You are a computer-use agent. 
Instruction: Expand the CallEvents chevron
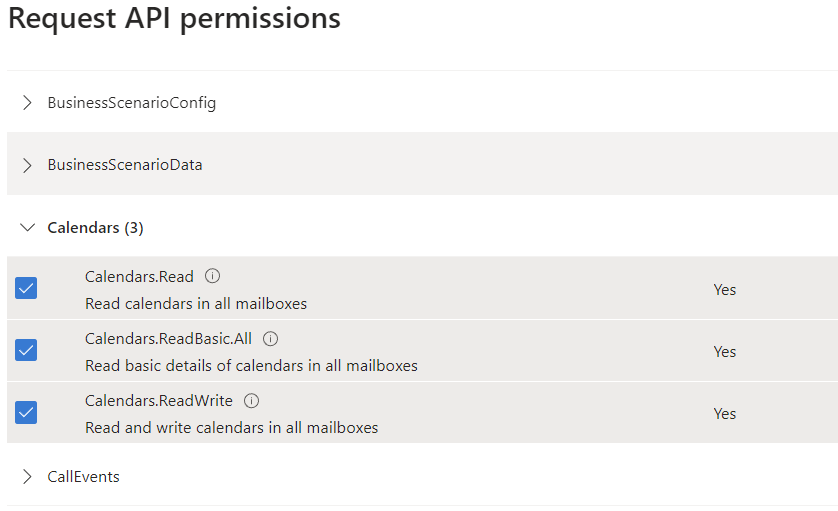click(27, 477)
